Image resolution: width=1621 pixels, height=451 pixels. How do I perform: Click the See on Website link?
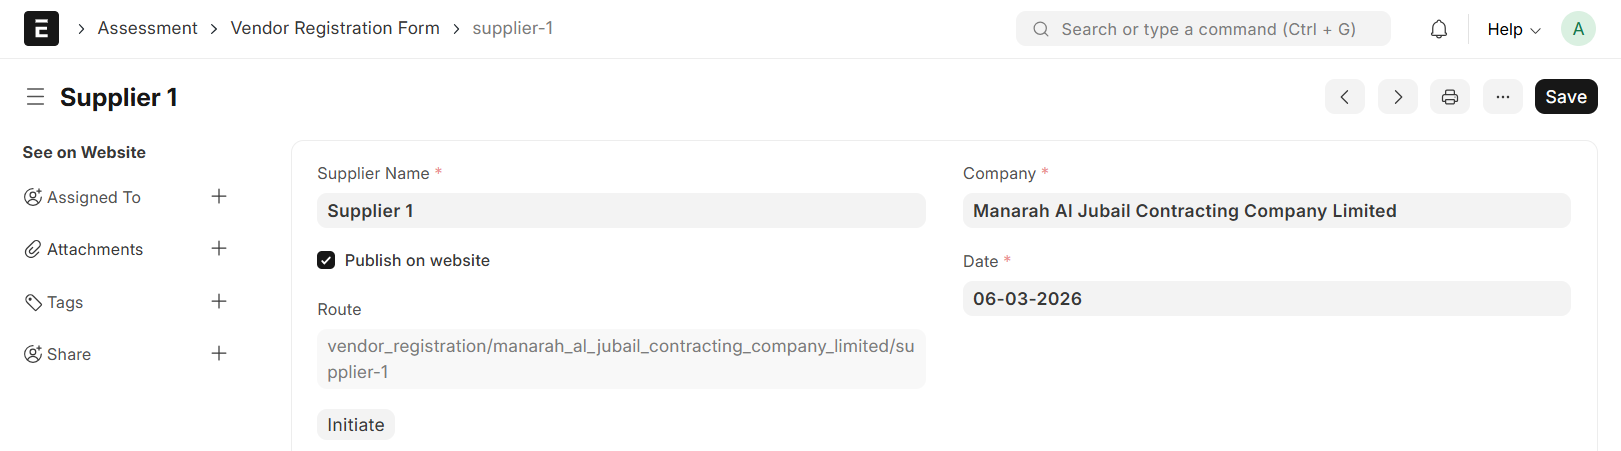tap(84, 152)
